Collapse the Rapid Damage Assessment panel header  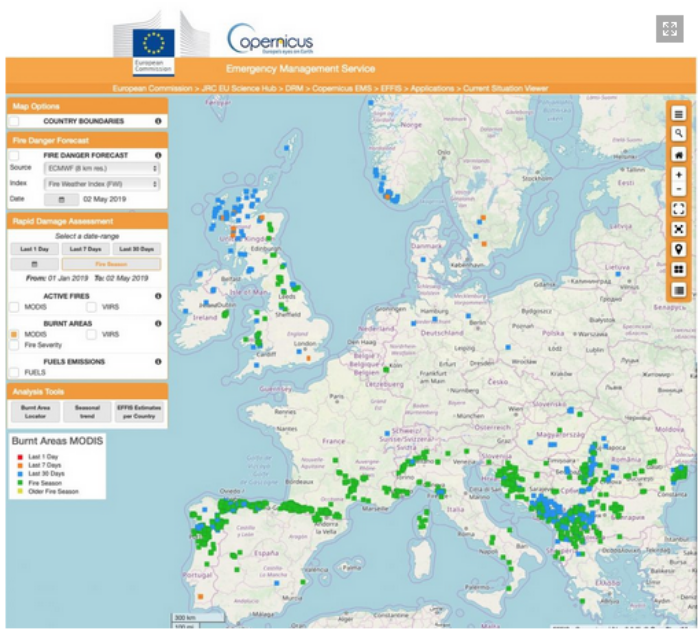pos(86,219)
